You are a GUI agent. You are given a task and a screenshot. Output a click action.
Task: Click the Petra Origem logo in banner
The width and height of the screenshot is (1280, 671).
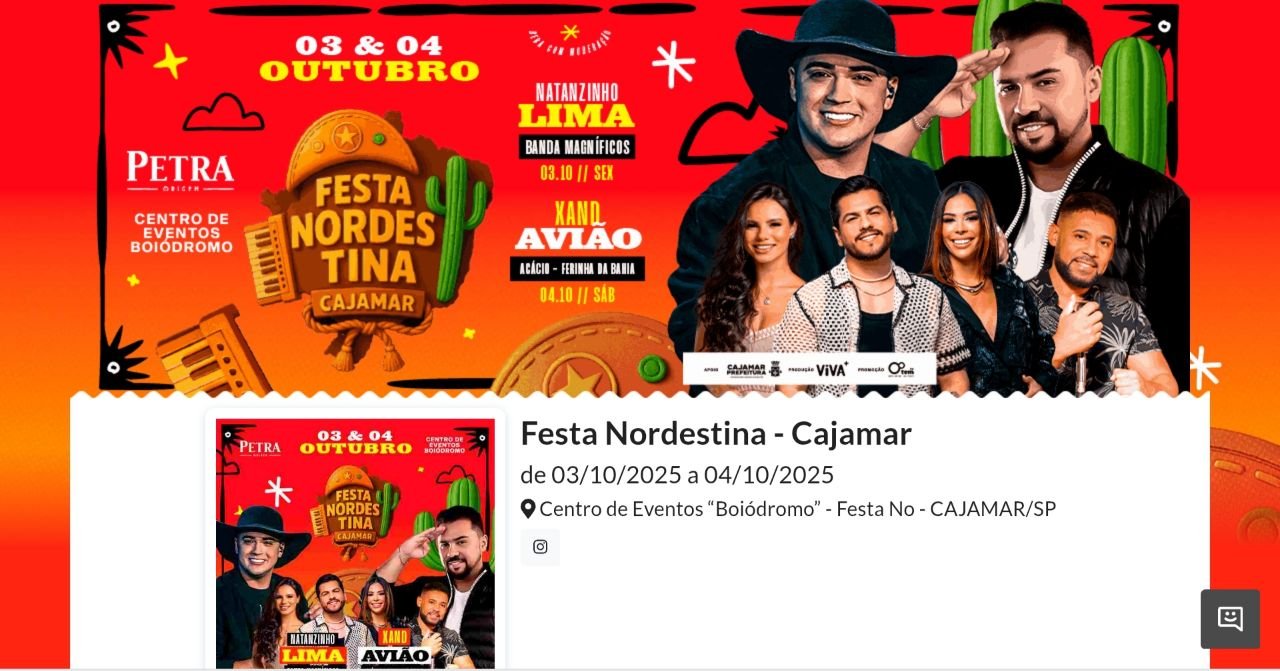pyautogui.click(x=180, y=172)
